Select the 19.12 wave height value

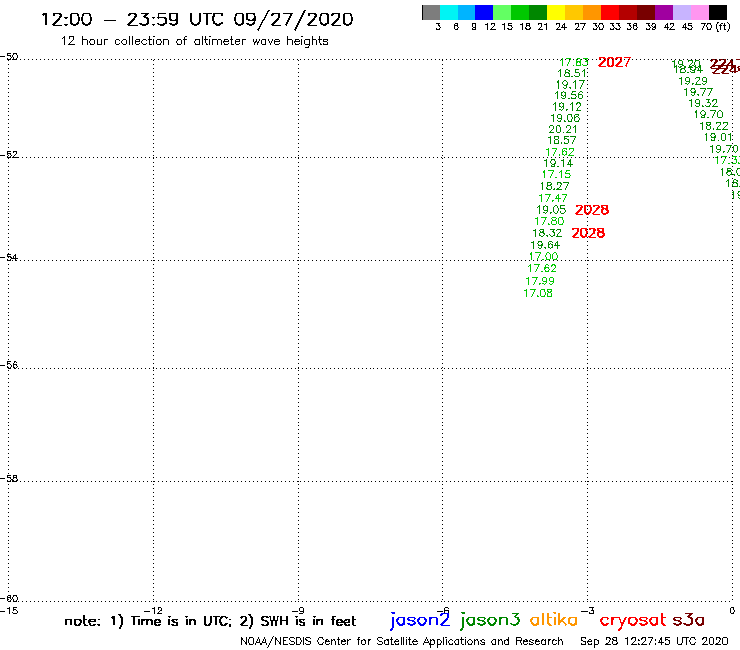point(567,107)
